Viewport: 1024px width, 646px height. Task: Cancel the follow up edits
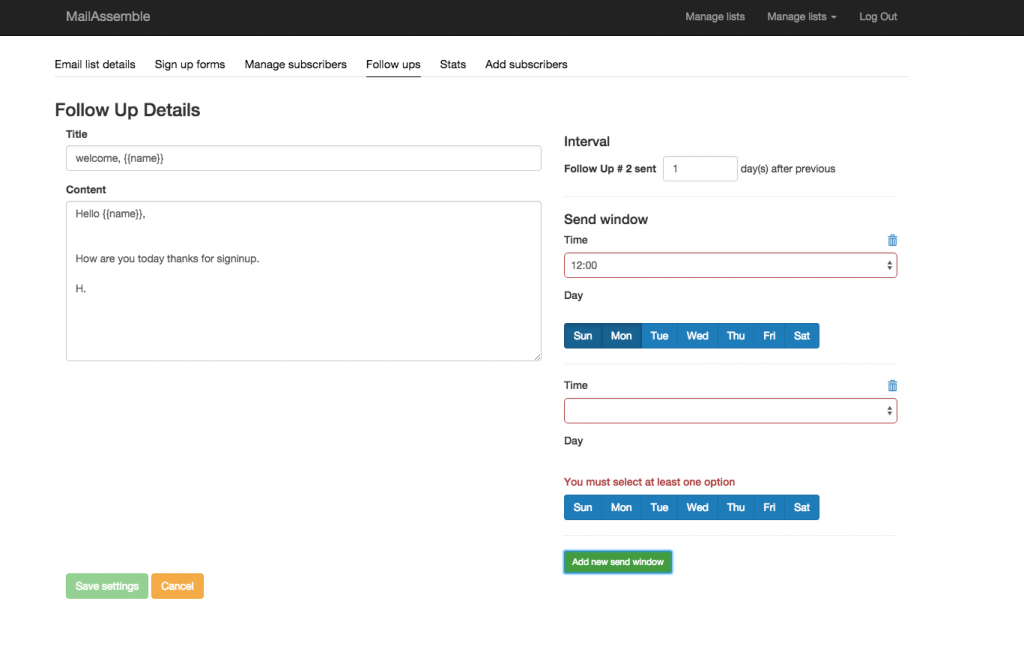[x=177, y=586]
